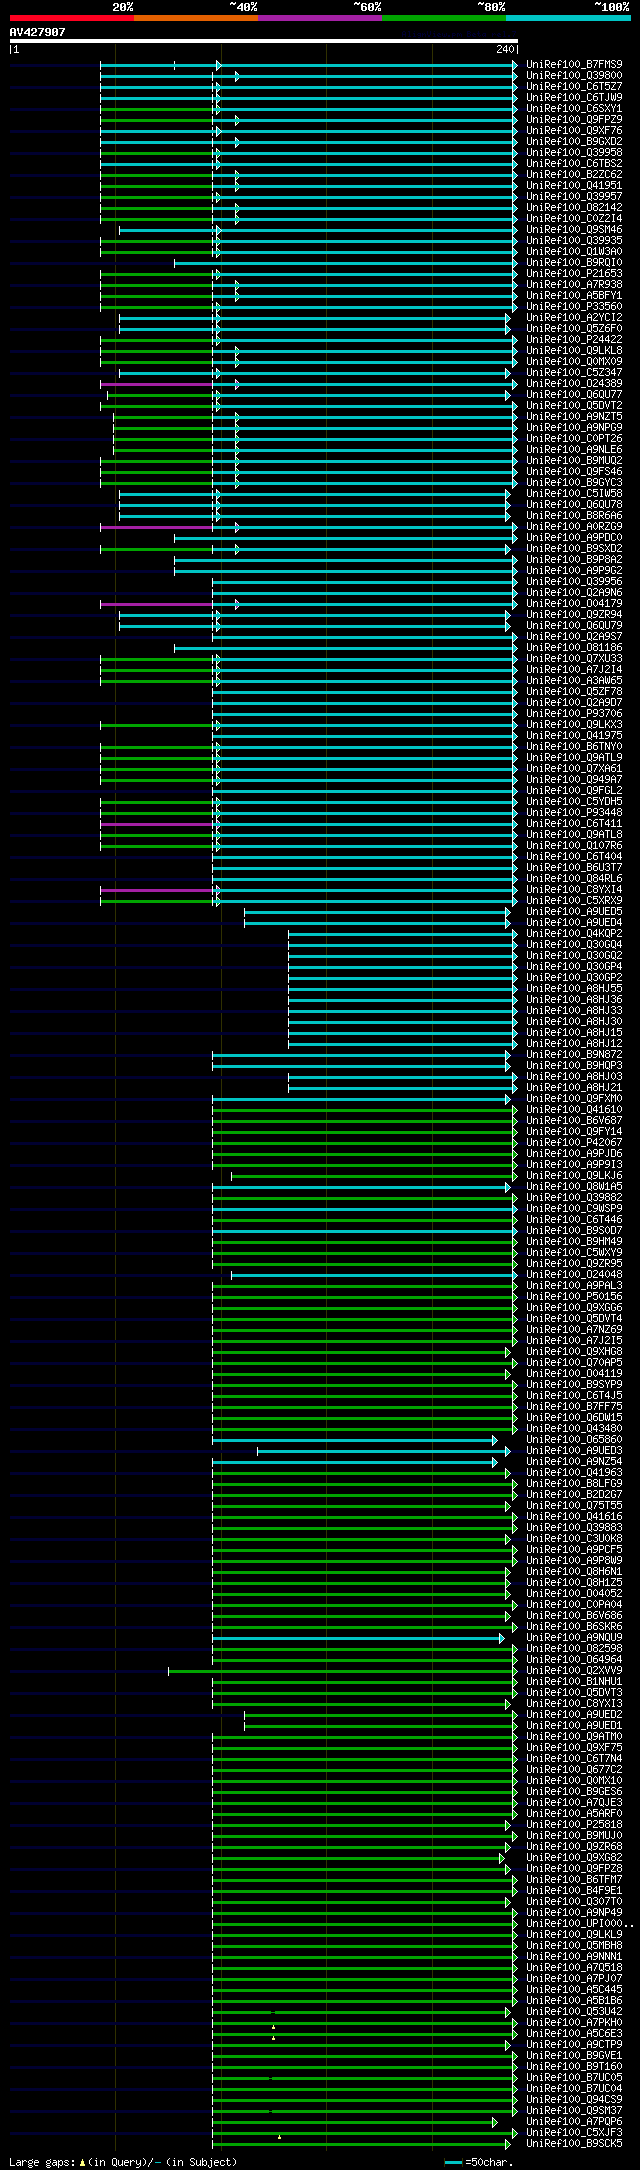Open hit UniRef100_Q53U42

pos(574,2011)
